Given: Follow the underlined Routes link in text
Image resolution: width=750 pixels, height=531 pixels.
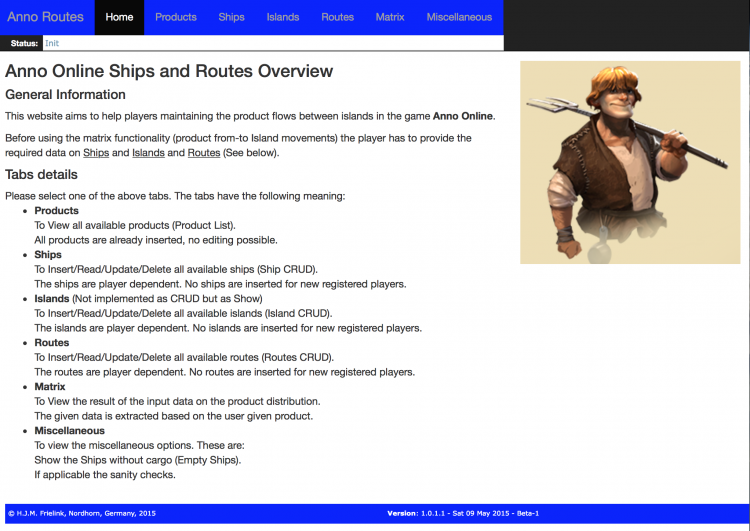Looking at the screenshot, I should (x=204, y=153).
